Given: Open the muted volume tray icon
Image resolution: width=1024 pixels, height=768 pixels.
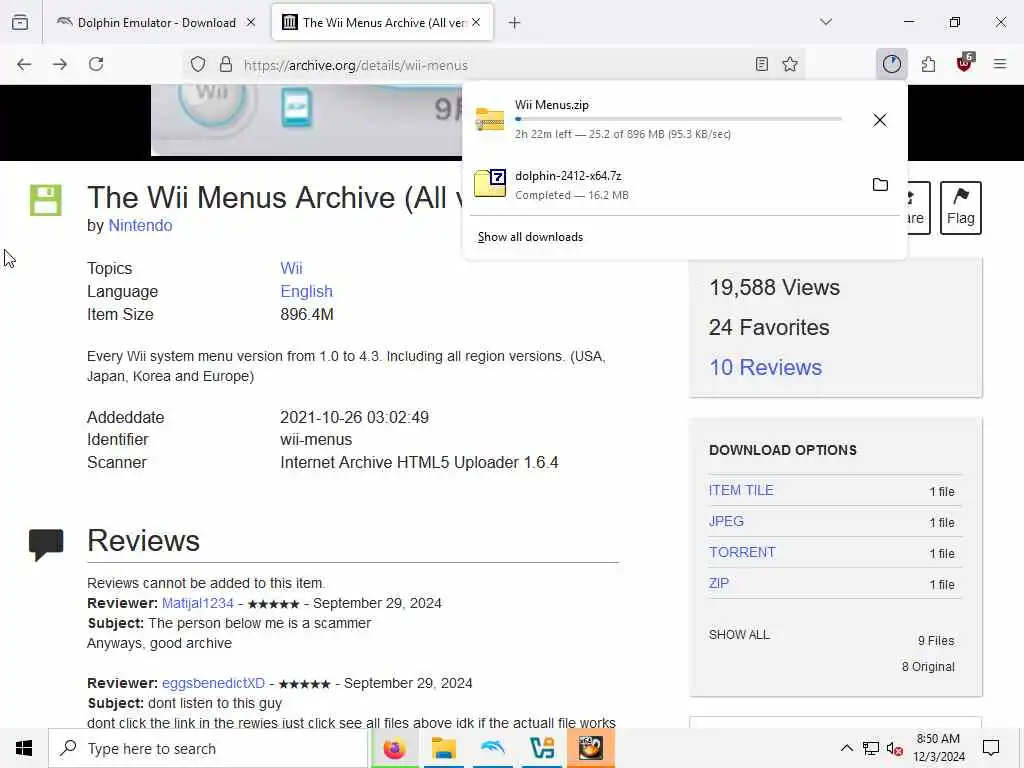Looking at the screenshot, I should click(894, 748).
